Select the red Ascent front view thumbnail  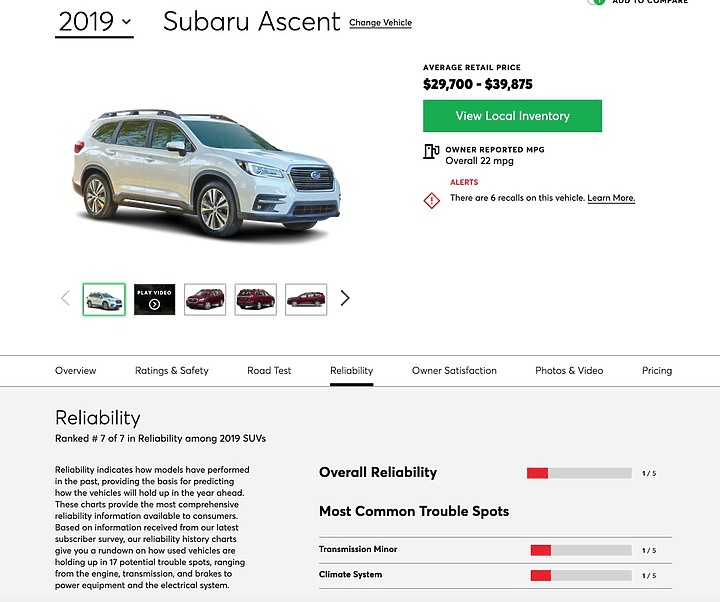click(205, 299)
